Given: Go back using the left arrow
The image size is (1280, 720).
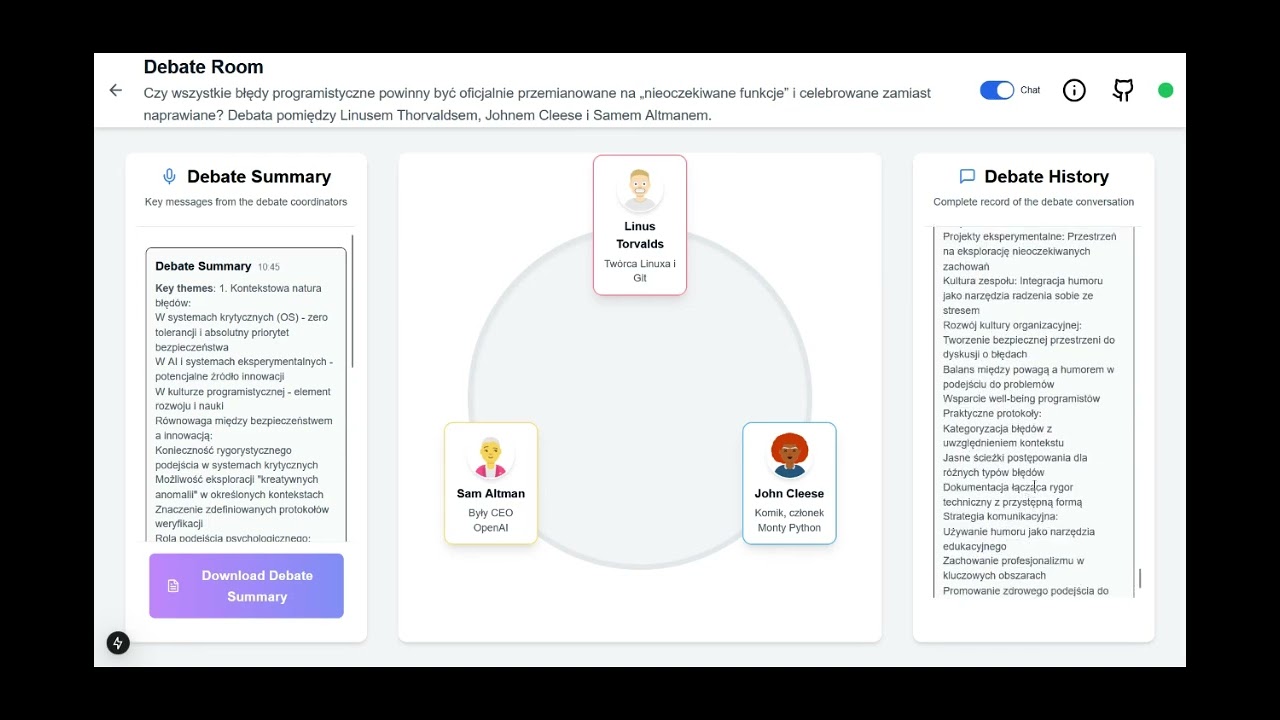Looking at the screenshot, I should pyautogui.click(x=116, y=90).
